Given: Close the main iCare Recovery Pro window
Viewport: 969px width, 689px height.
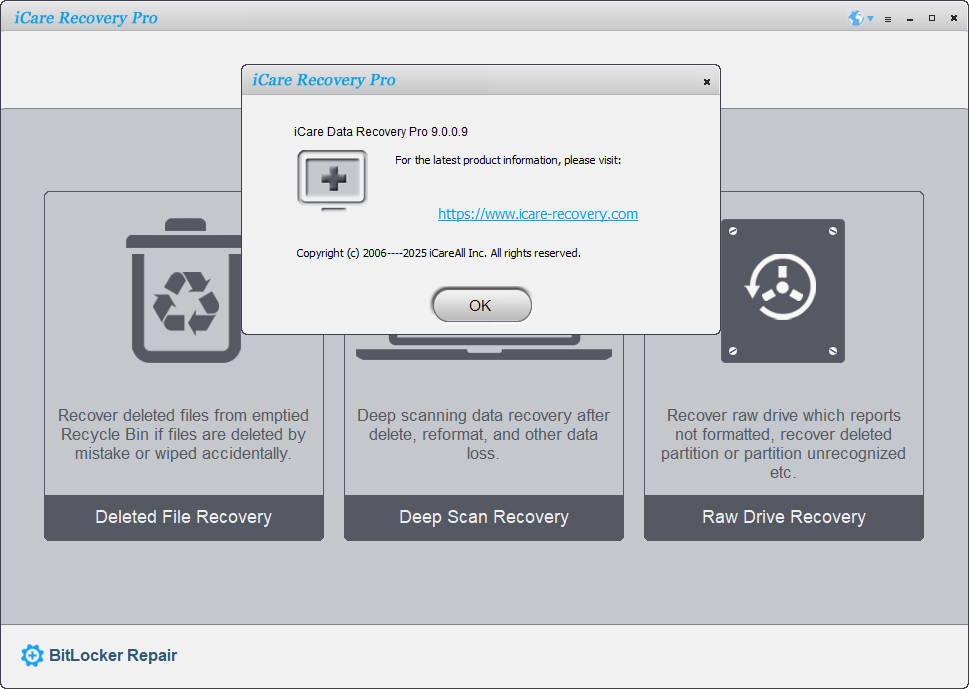Looking at the screenshot, I should click(x=954, y=19).
